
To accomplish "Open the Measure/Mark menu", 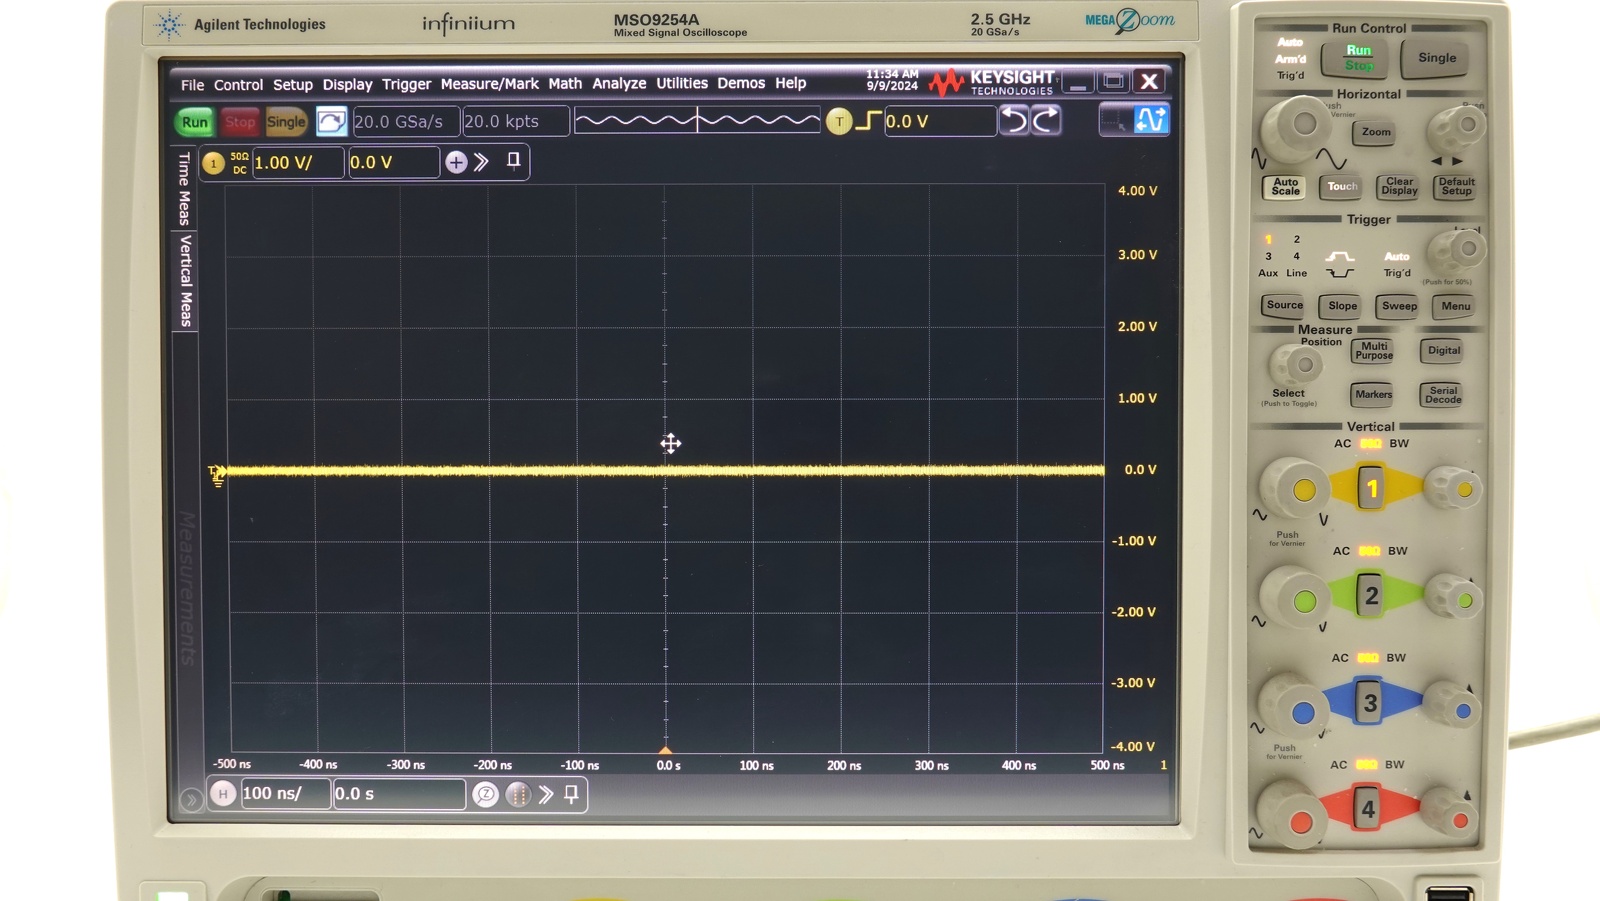I will [x=489, y=84].
